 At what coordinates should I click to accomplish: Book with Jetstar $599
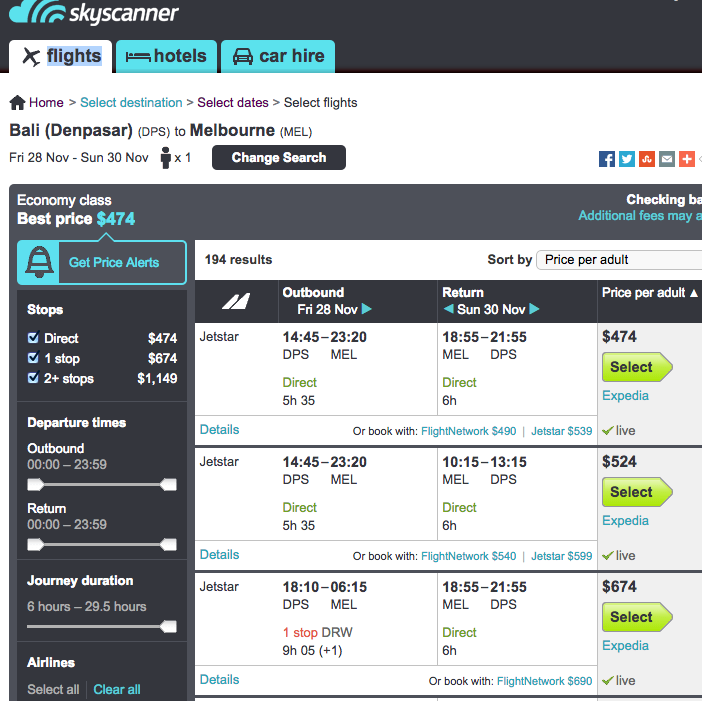click(x=561, y=556)
